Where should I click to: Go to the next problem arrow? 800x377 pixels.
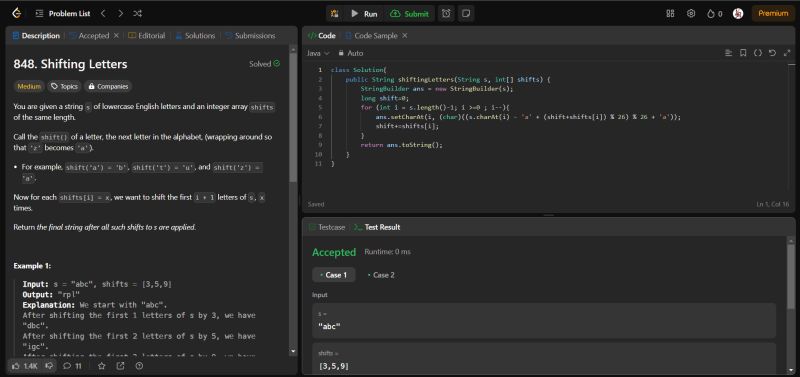[120, 14]
